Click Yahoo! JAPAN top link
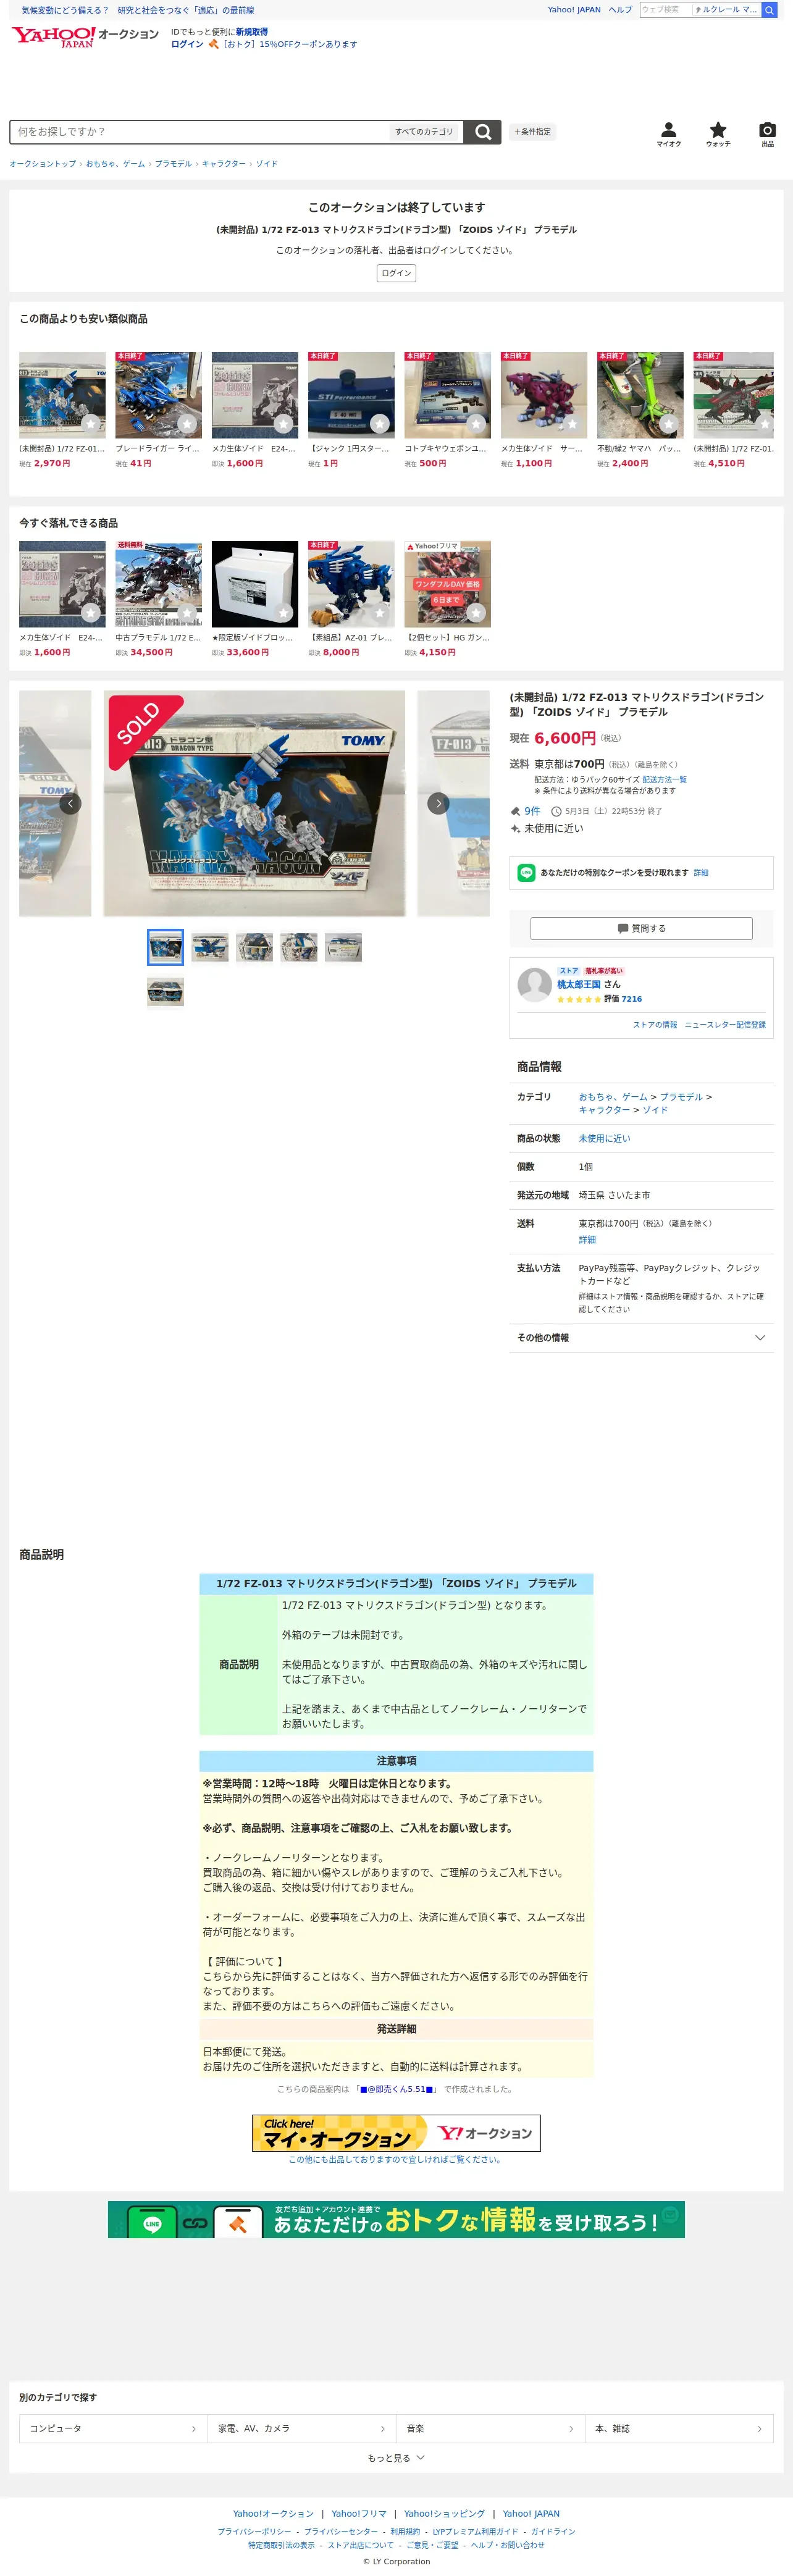This screenshot has height=2576, width=793. (574, 10)
